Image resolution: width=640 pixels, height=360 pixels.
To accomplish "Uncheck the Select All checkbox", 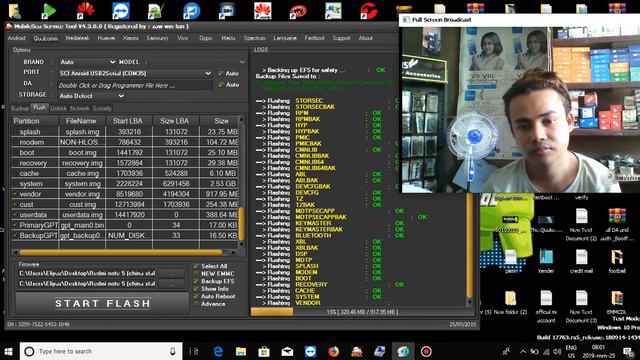I will (196, 266).
